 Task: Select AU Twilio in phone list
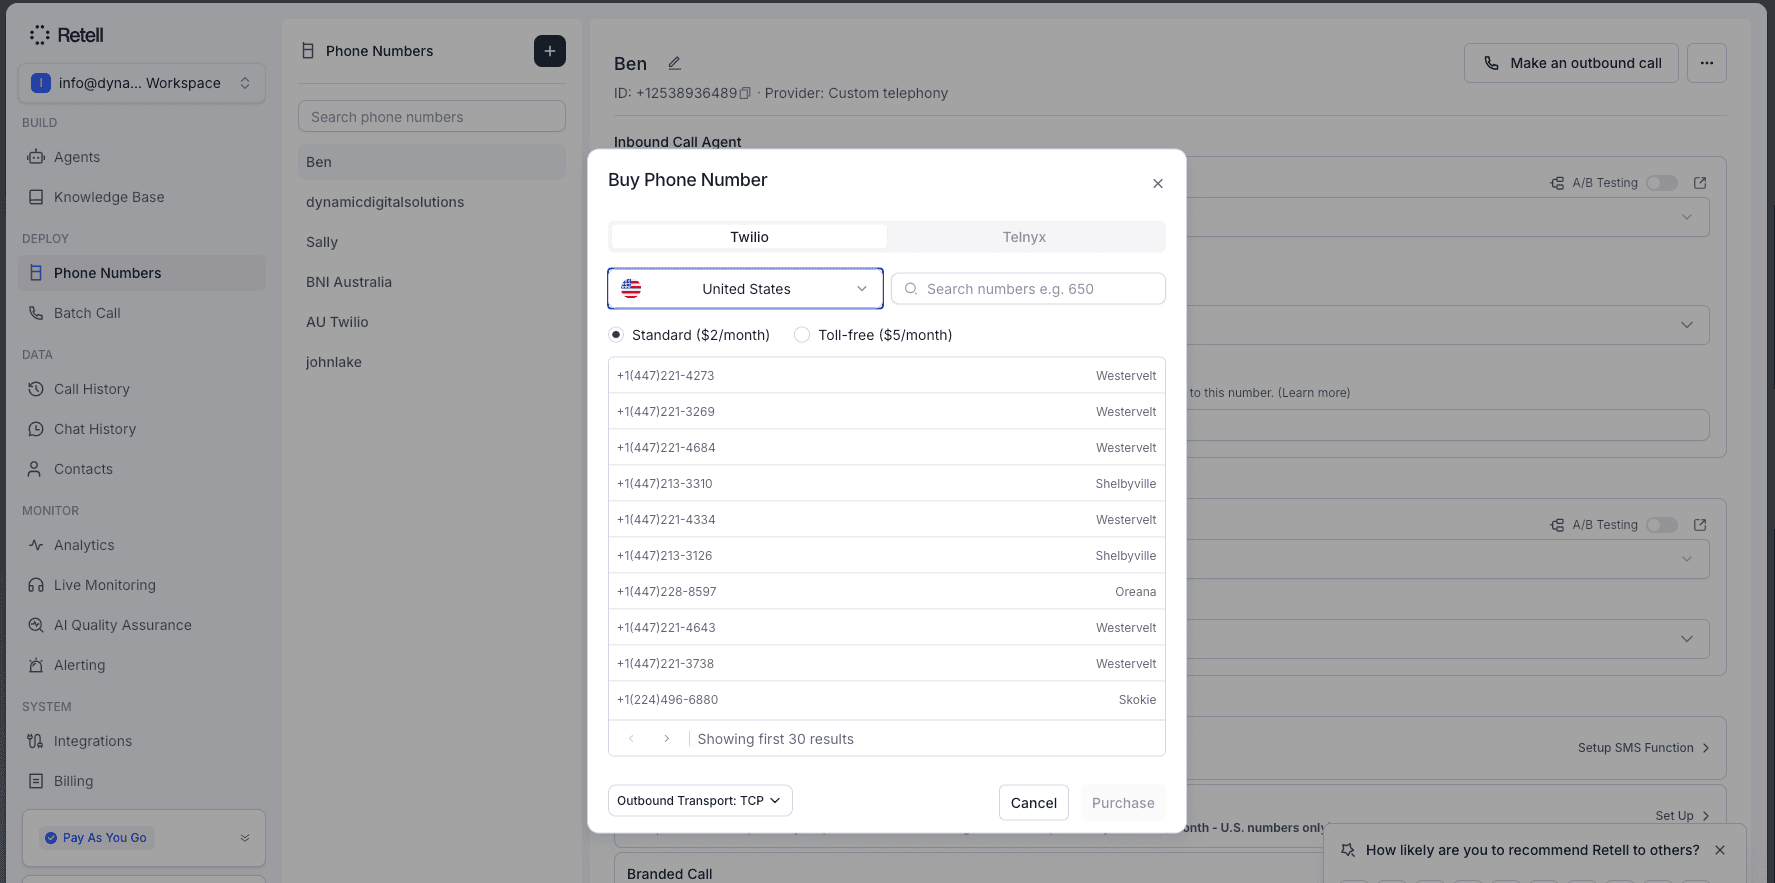[x=432, y=322]
